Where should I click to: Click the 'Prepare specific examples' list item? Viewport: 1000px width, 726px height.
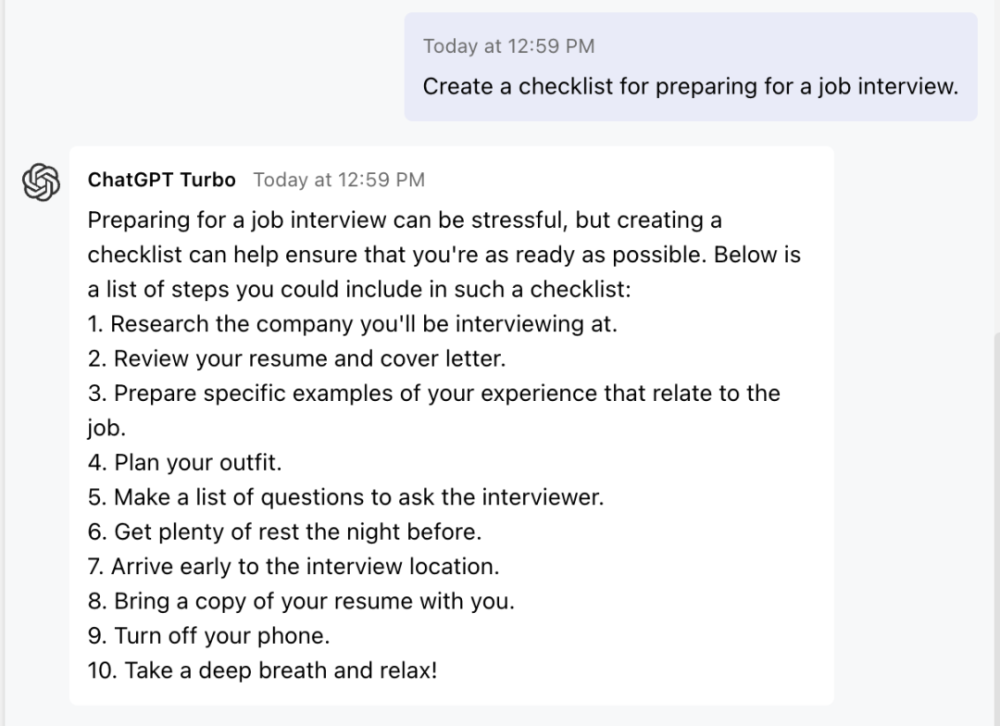[x=433, y=393]
